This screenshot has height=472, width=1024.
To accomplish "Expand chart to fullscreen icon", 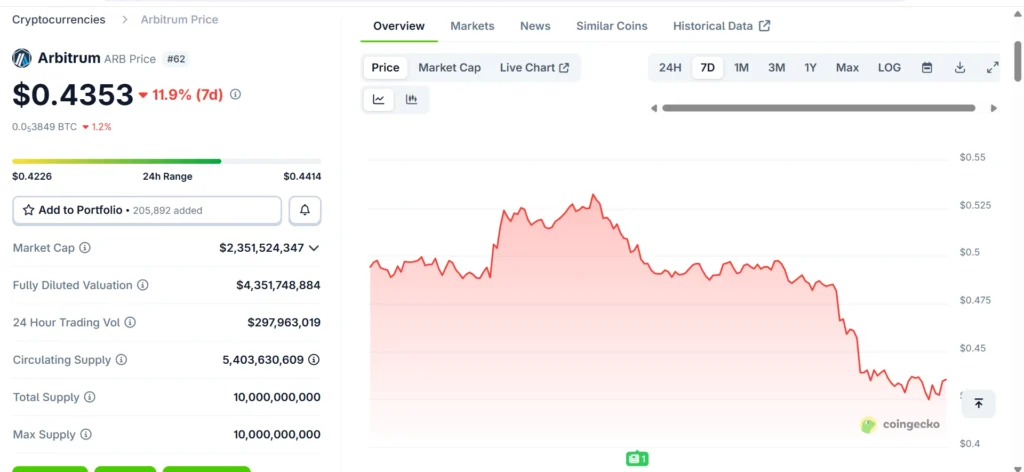I will [992, 67].
